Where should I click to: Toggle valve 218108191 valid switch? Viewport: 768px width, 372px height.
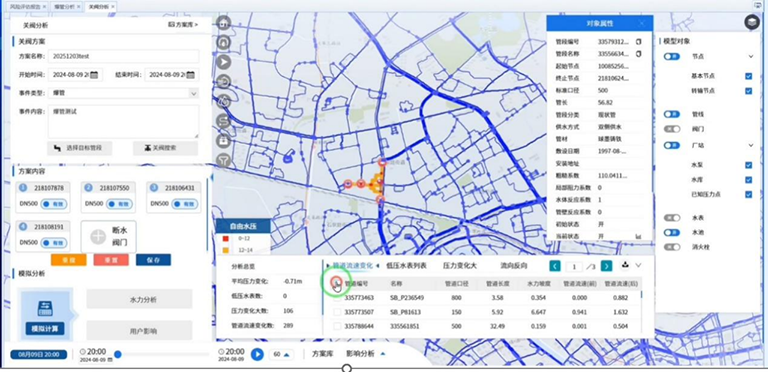click(x=54, y=242)
